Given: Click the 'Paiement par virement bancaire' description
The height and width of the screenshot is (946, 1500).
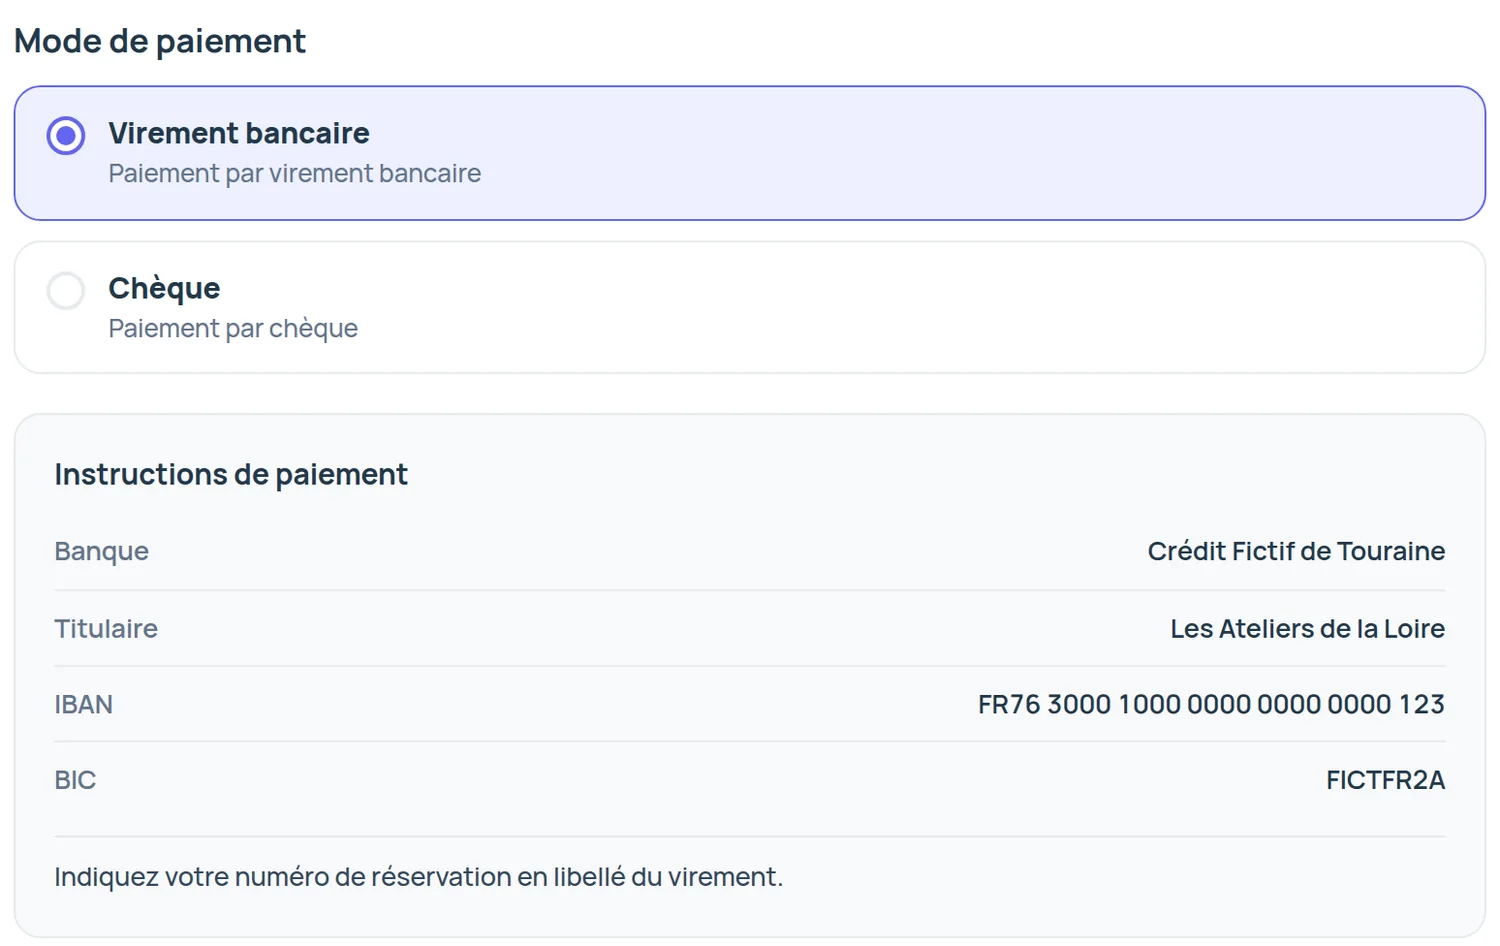Looking at the screenshot, I should (295, 173).
